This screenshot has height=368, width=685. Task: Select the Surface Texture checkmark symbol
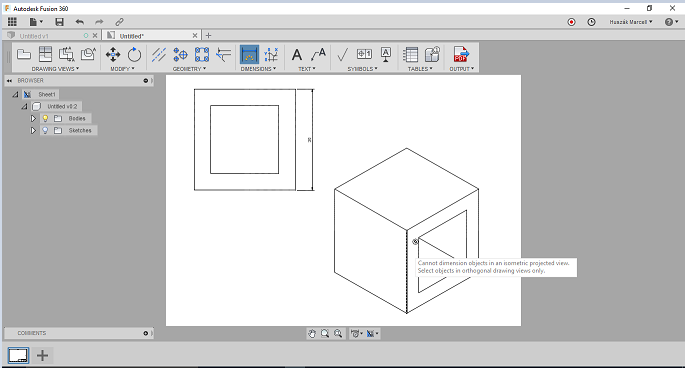[342, 55]
